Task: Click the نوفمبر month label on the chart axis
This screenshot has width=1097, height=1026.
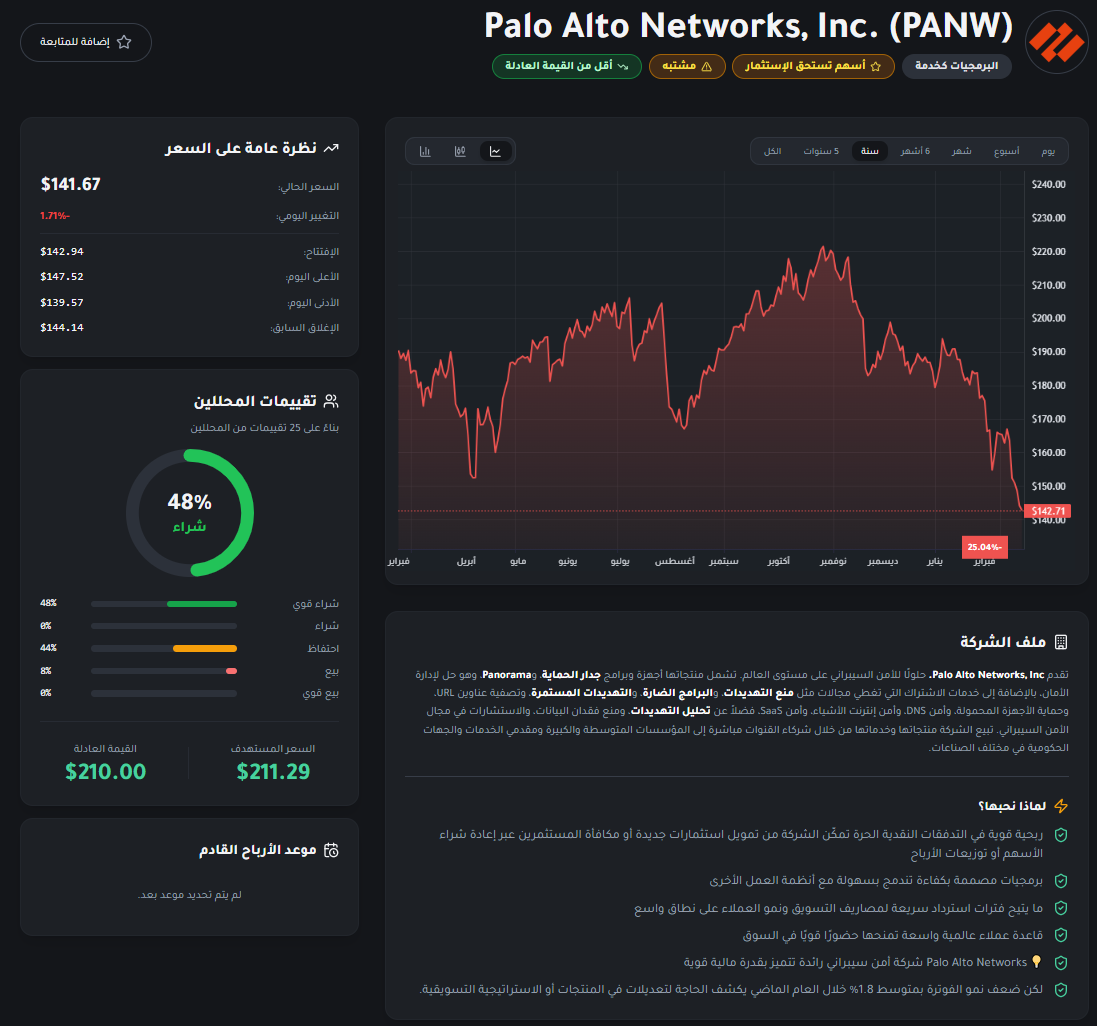Action: click(833, 561)
